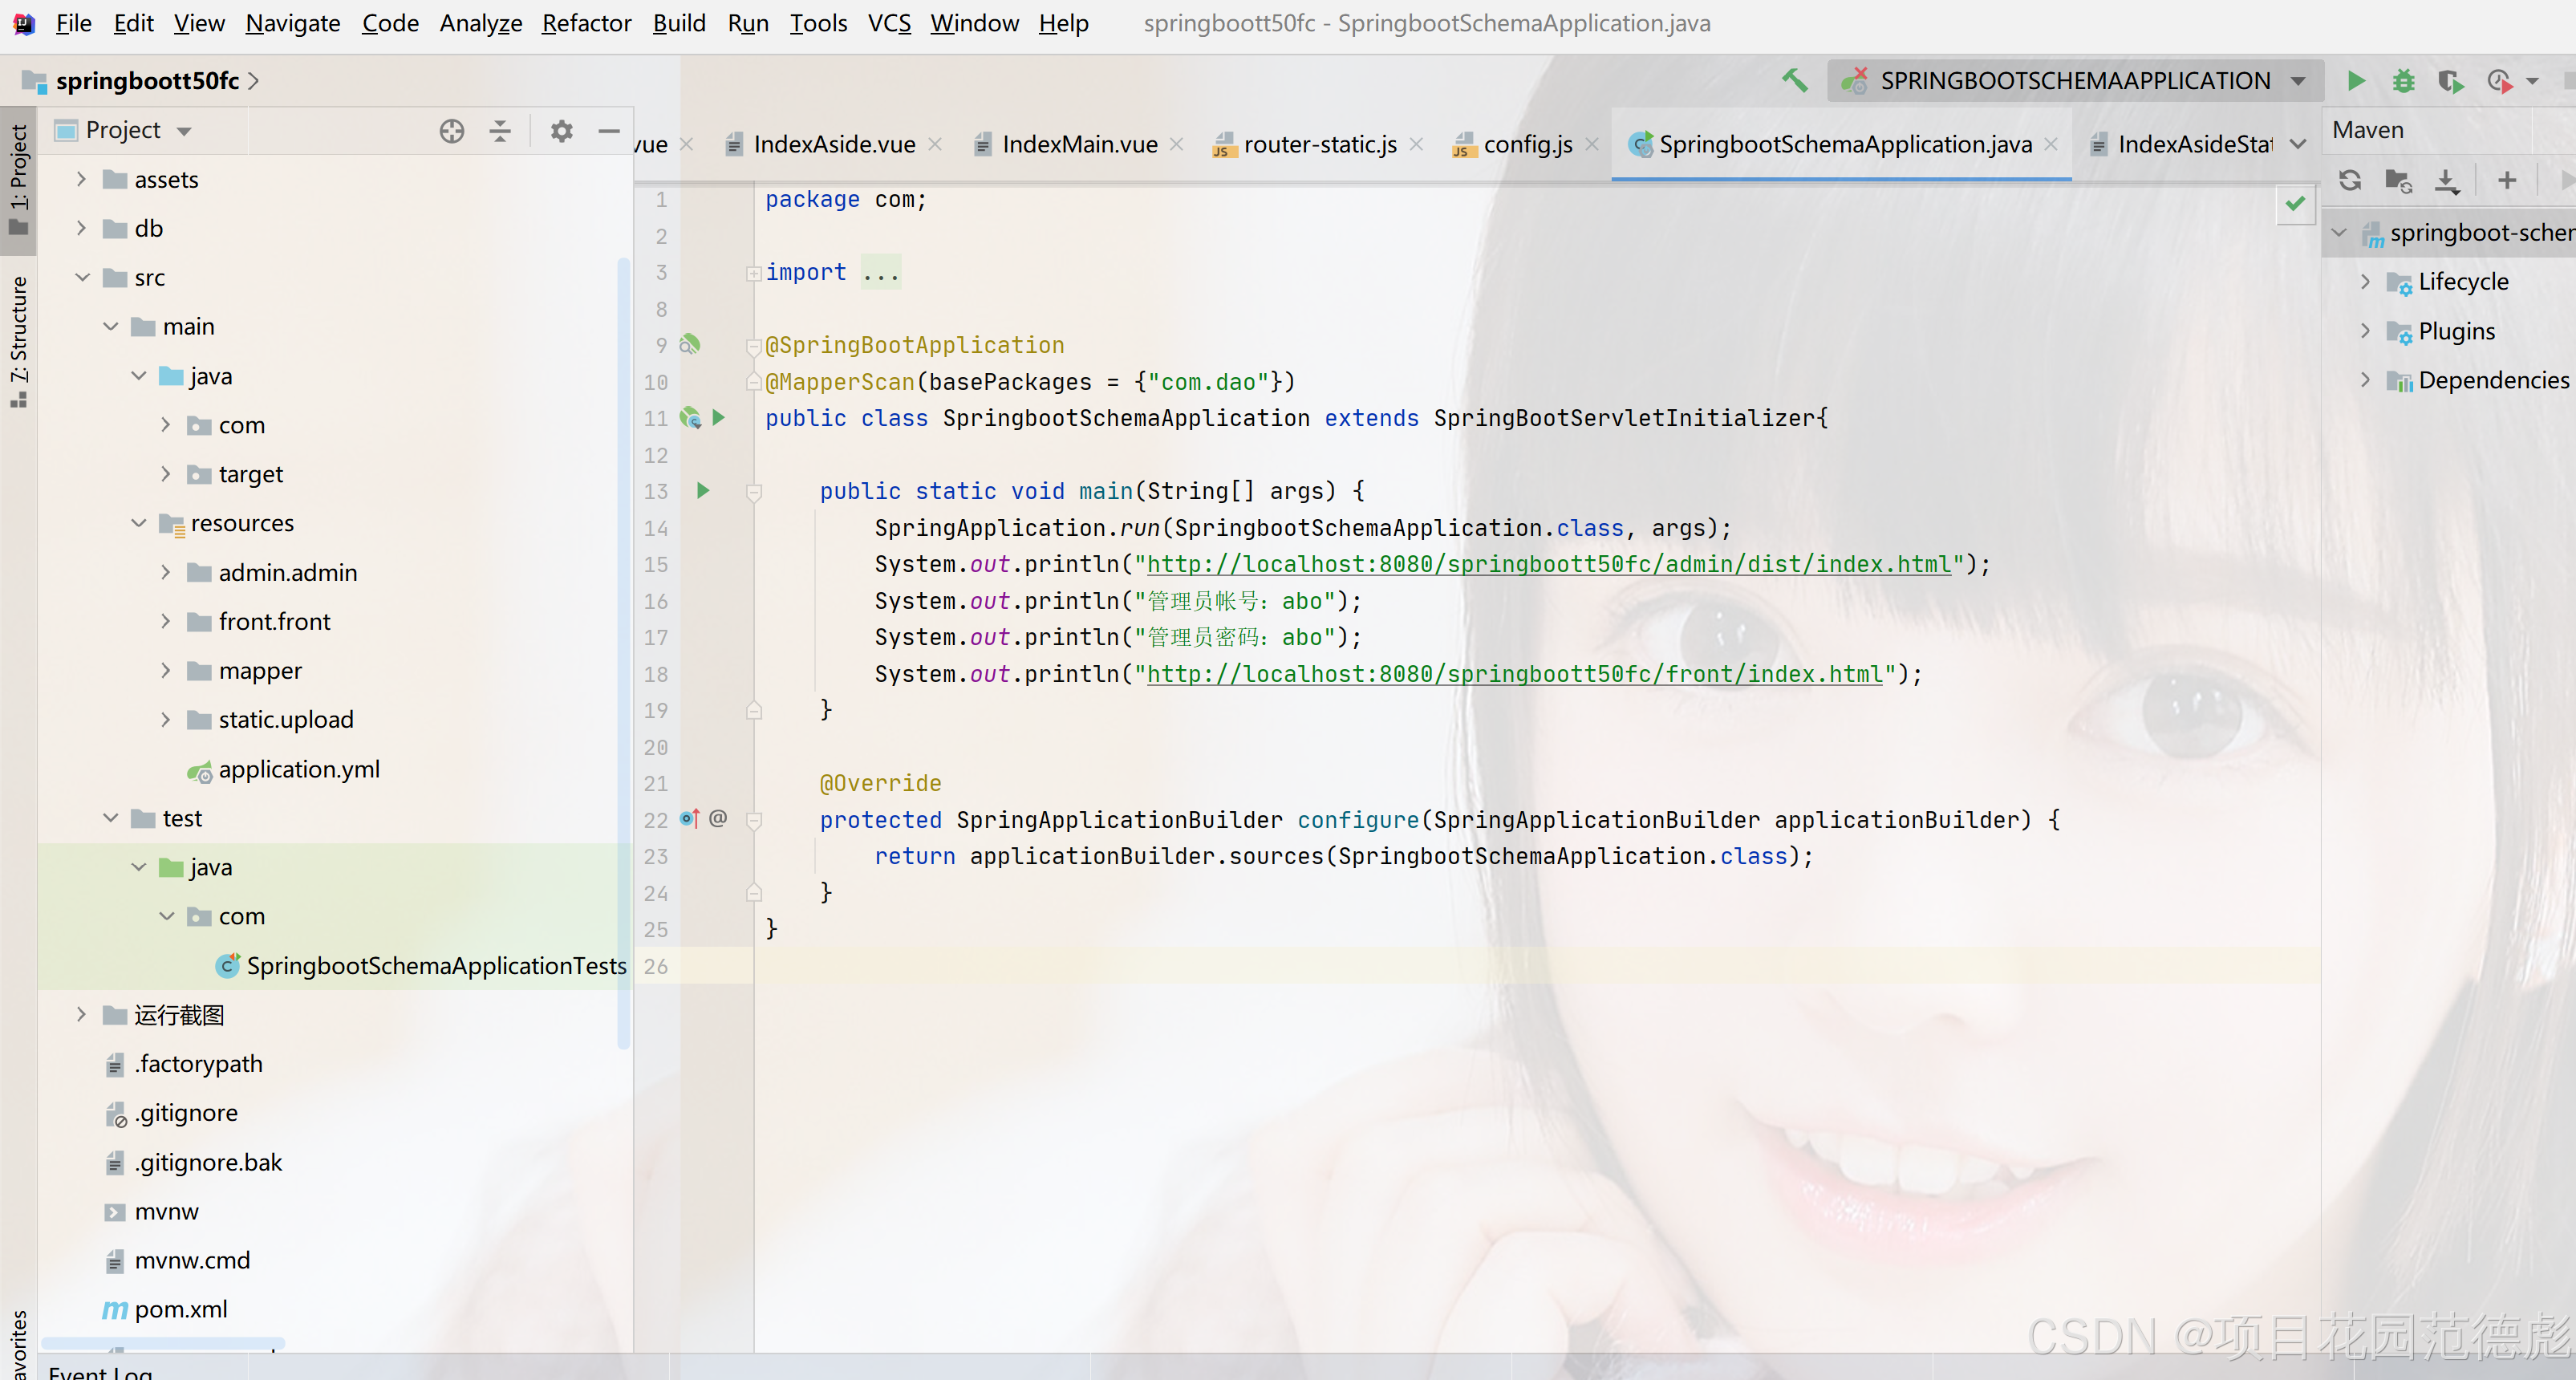The height and width of the screenshot is (1380, 2576).
Task: Toggle the 1: Project tool window stripe
Action: 18,180
